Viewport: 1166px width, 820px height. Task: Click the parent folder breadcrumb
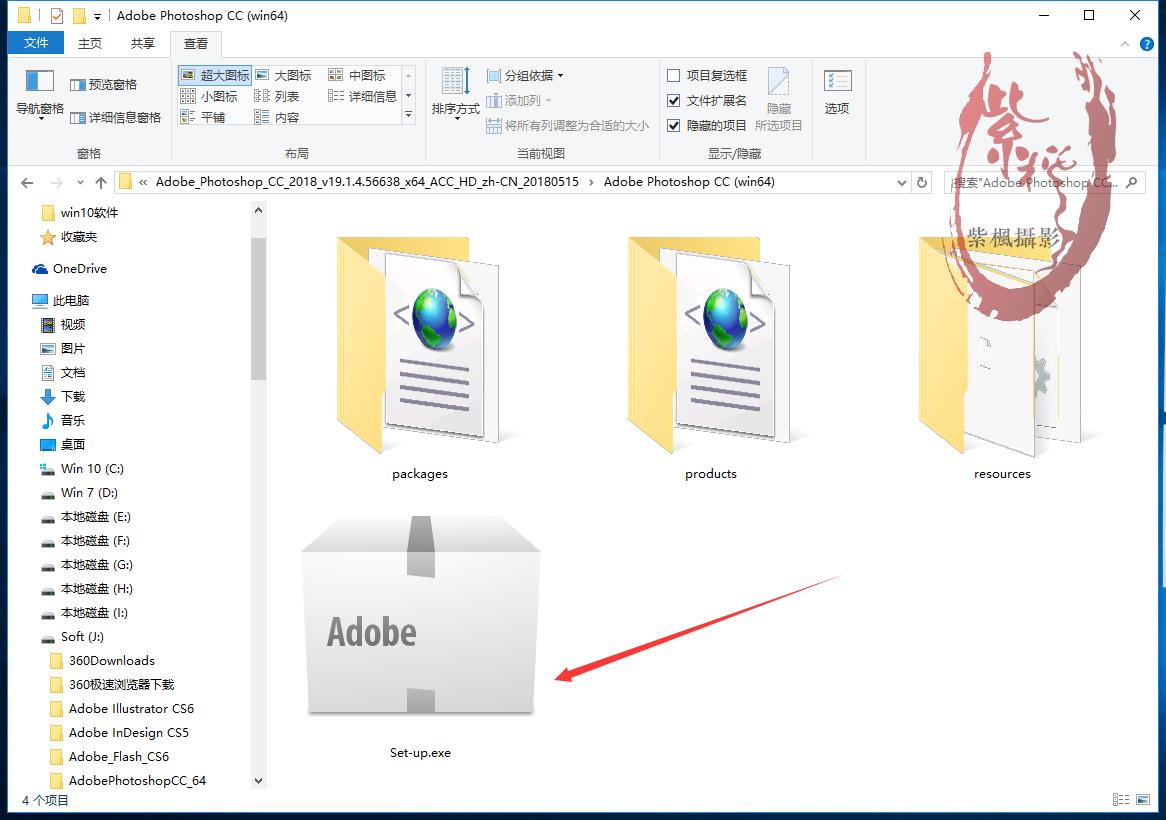[x=367, y=181]
